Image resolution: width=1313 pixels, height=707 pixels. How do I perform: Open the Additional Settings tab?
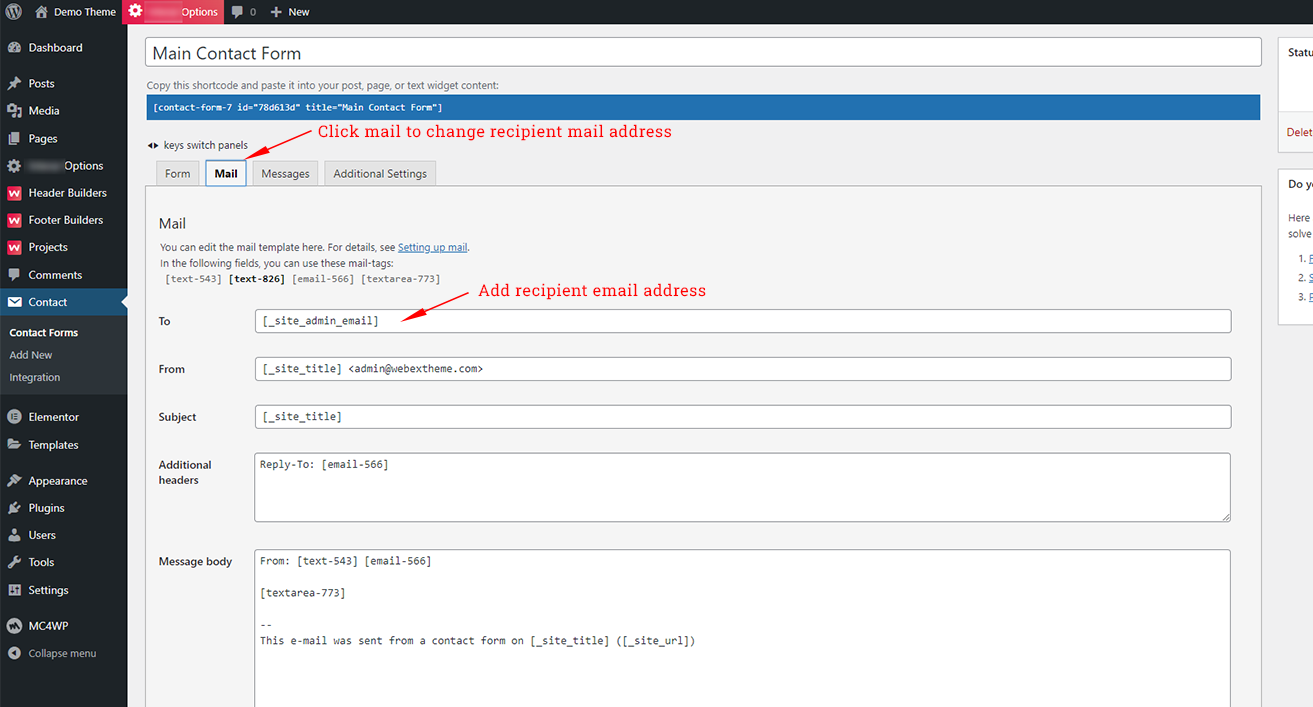coord(379,172)
